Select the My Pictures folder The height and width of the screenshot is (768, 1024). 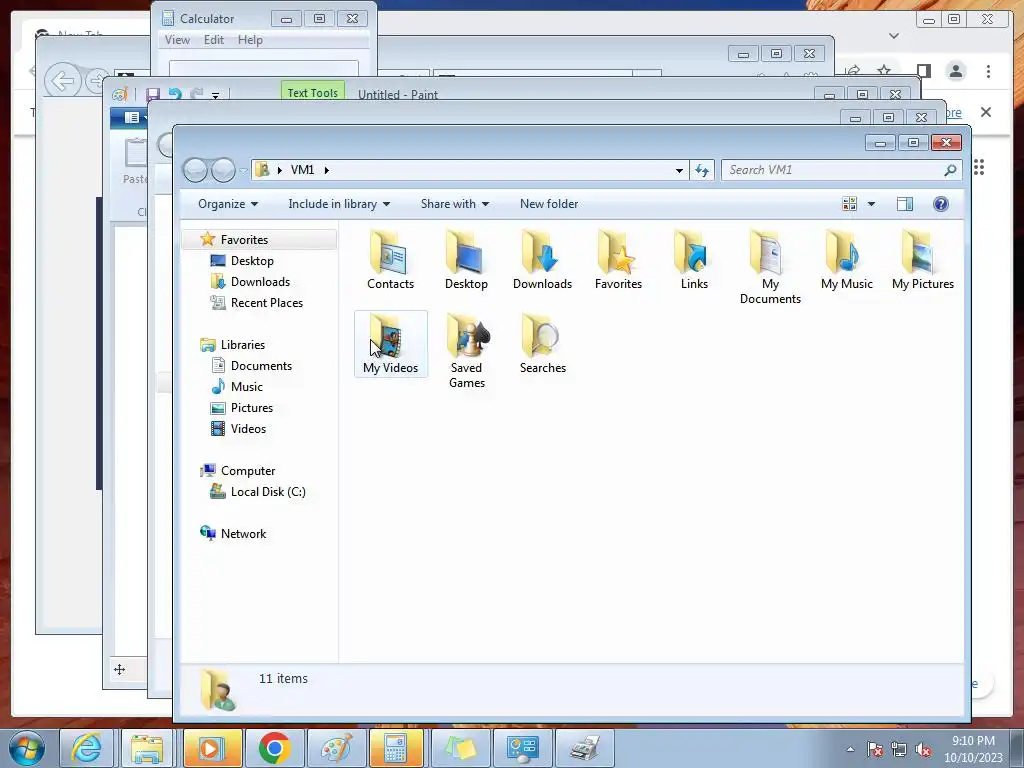click(x=923, y=259)
